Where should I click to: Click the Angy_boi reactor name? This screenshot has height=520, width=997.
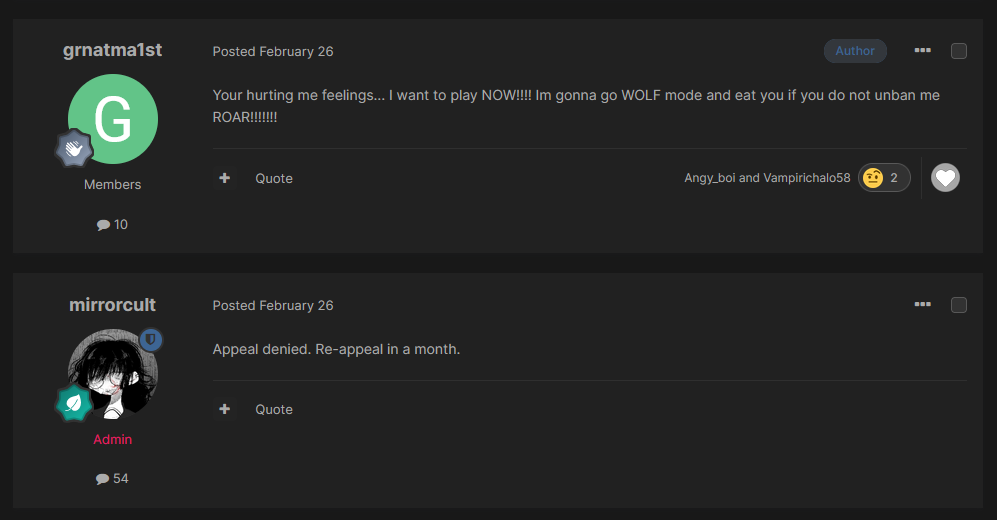click(710, 178)
